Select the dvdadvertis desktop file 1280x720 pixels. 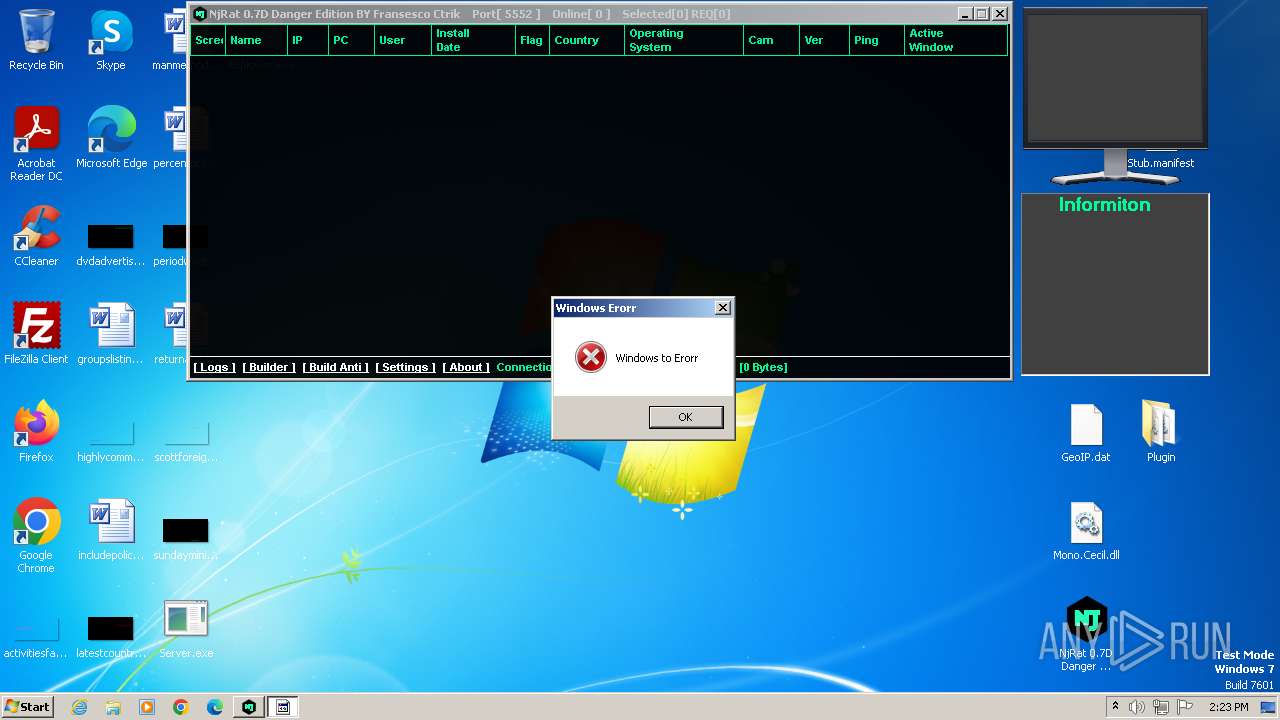(x=110, y=245)
